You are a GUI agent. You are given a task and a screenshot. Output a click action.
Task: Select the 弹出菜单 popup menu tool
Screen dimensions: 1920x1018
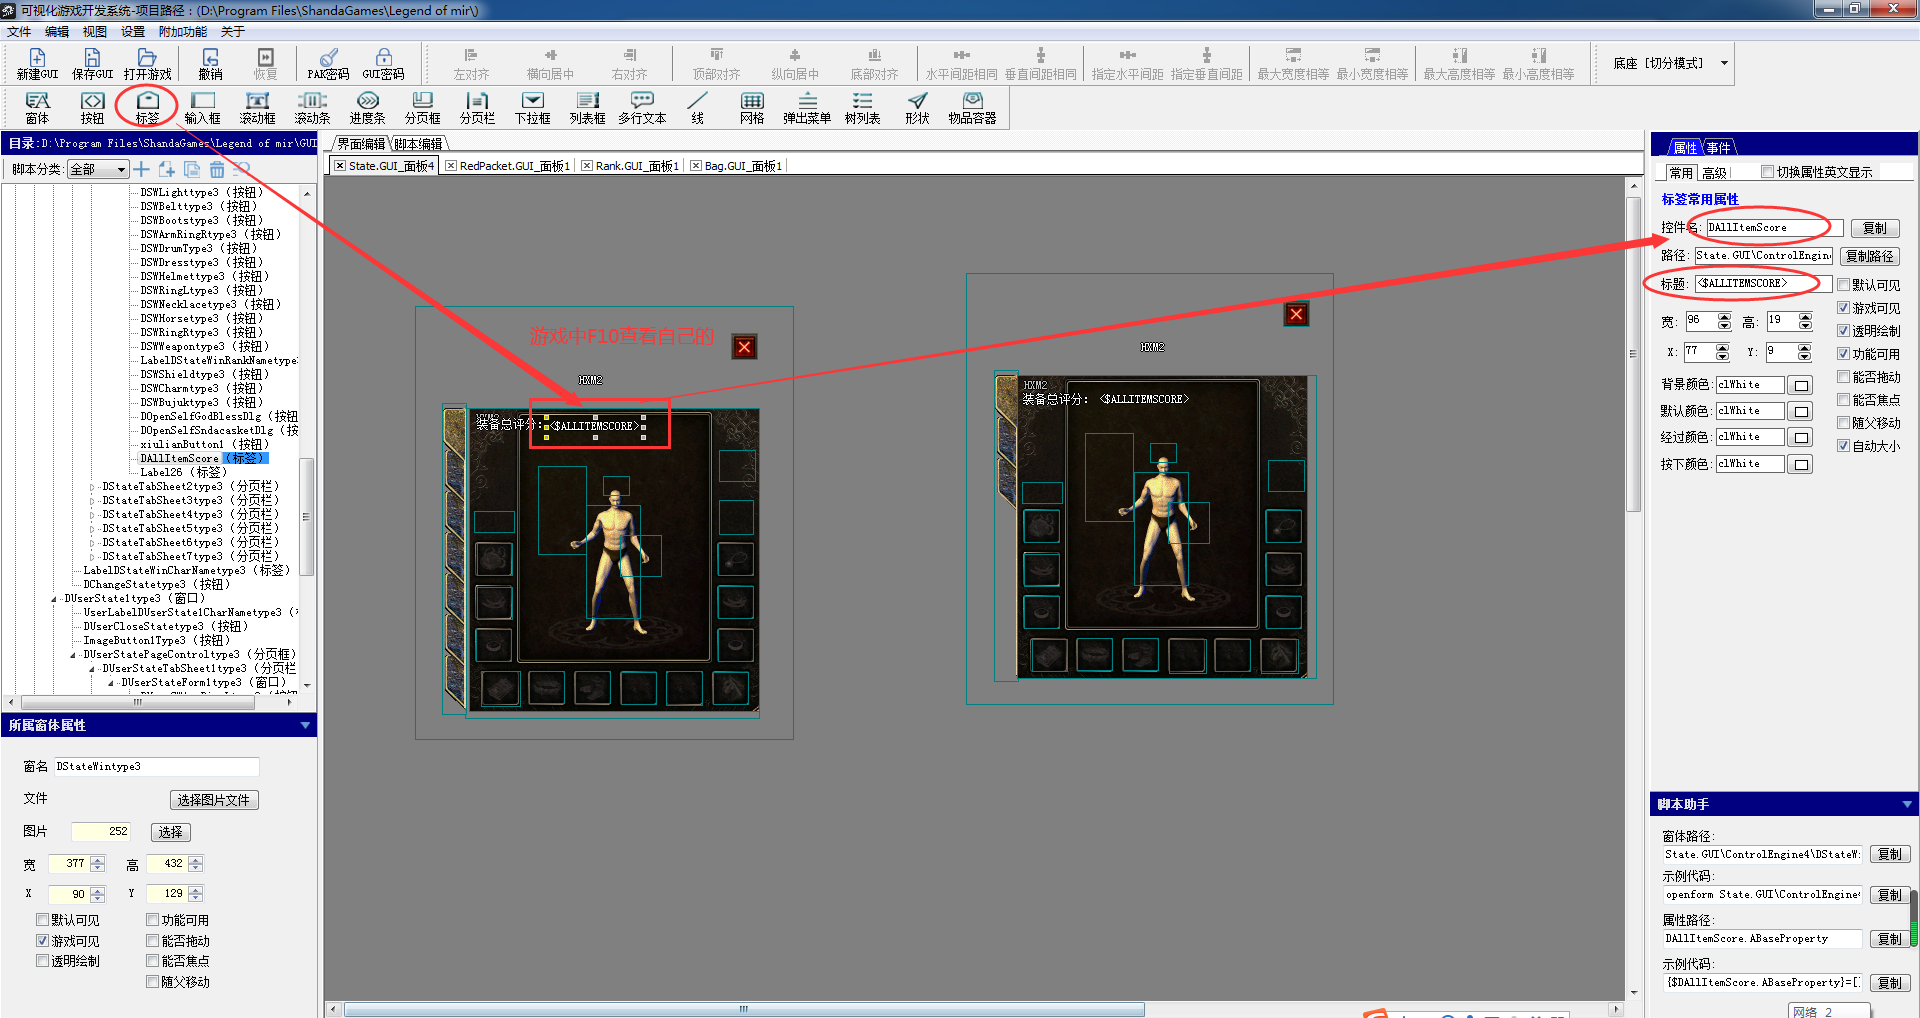point(807,108)
